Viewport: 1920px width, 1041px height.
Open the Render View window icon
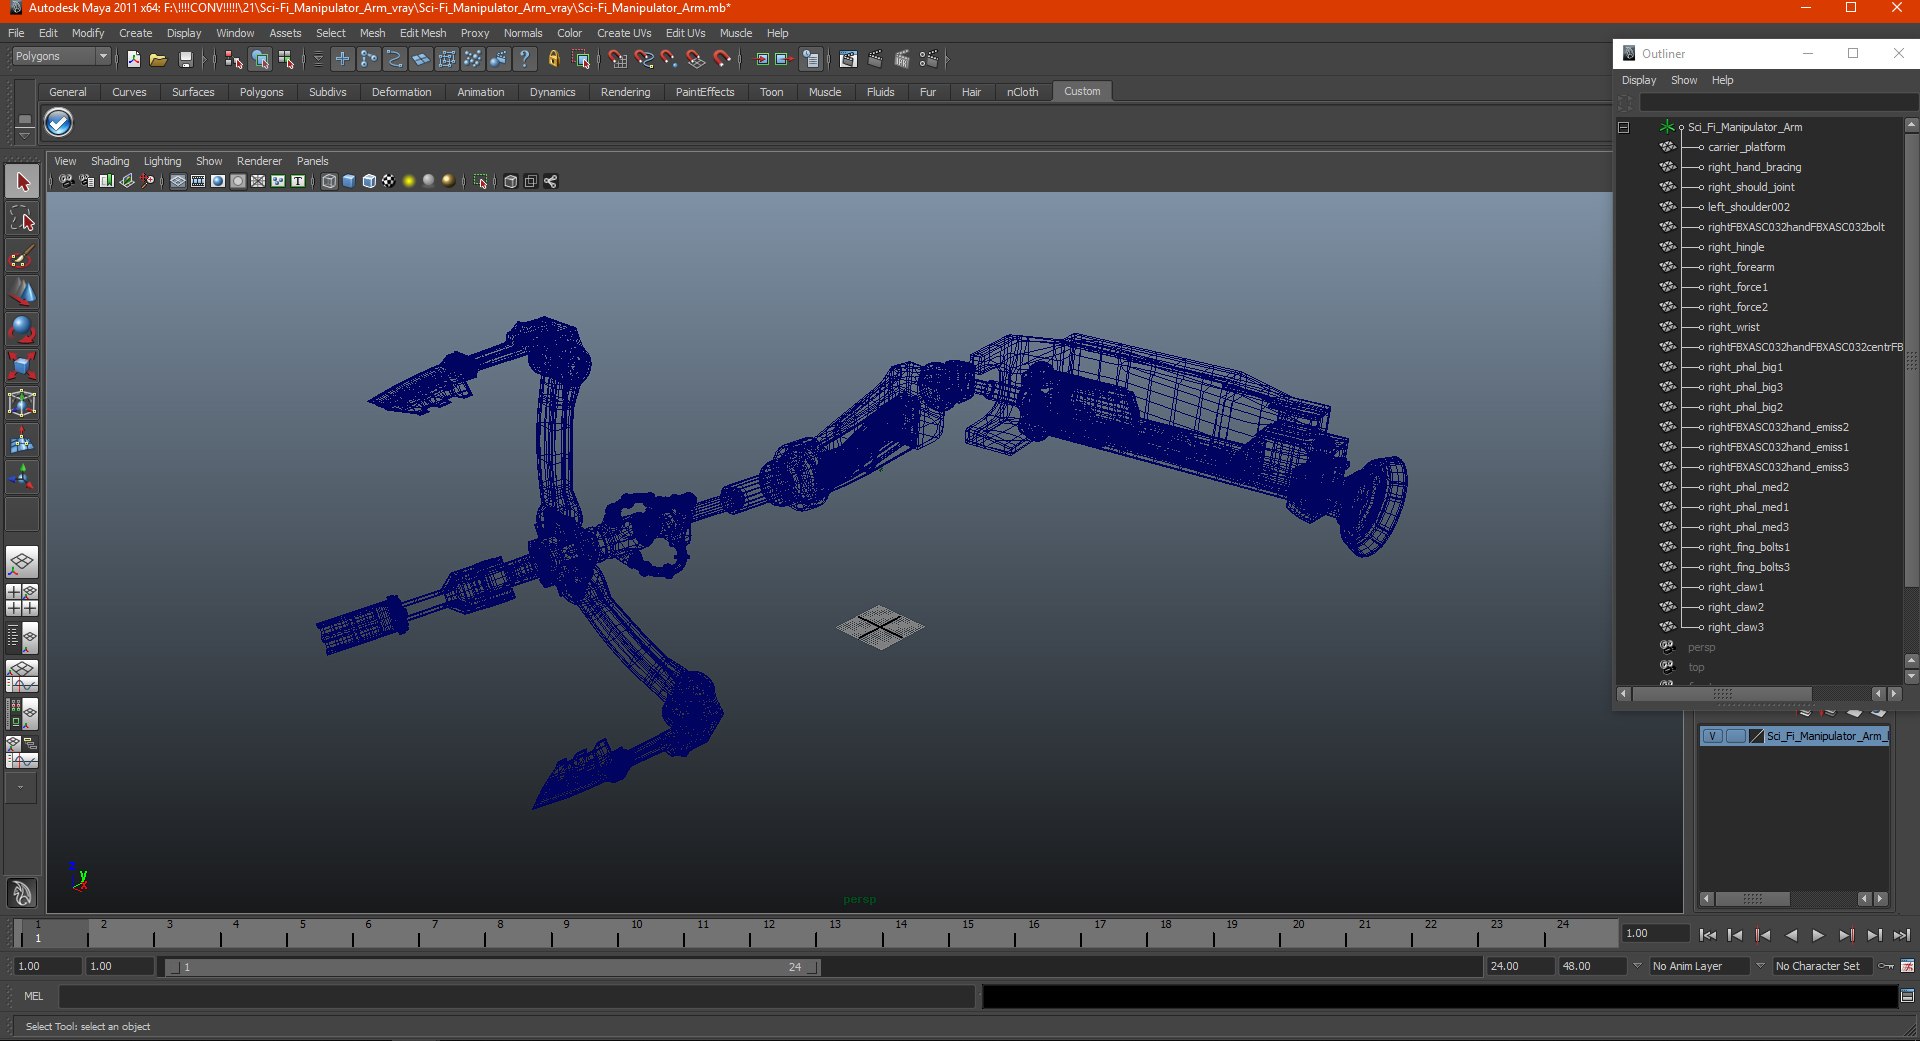coord(848,60)
